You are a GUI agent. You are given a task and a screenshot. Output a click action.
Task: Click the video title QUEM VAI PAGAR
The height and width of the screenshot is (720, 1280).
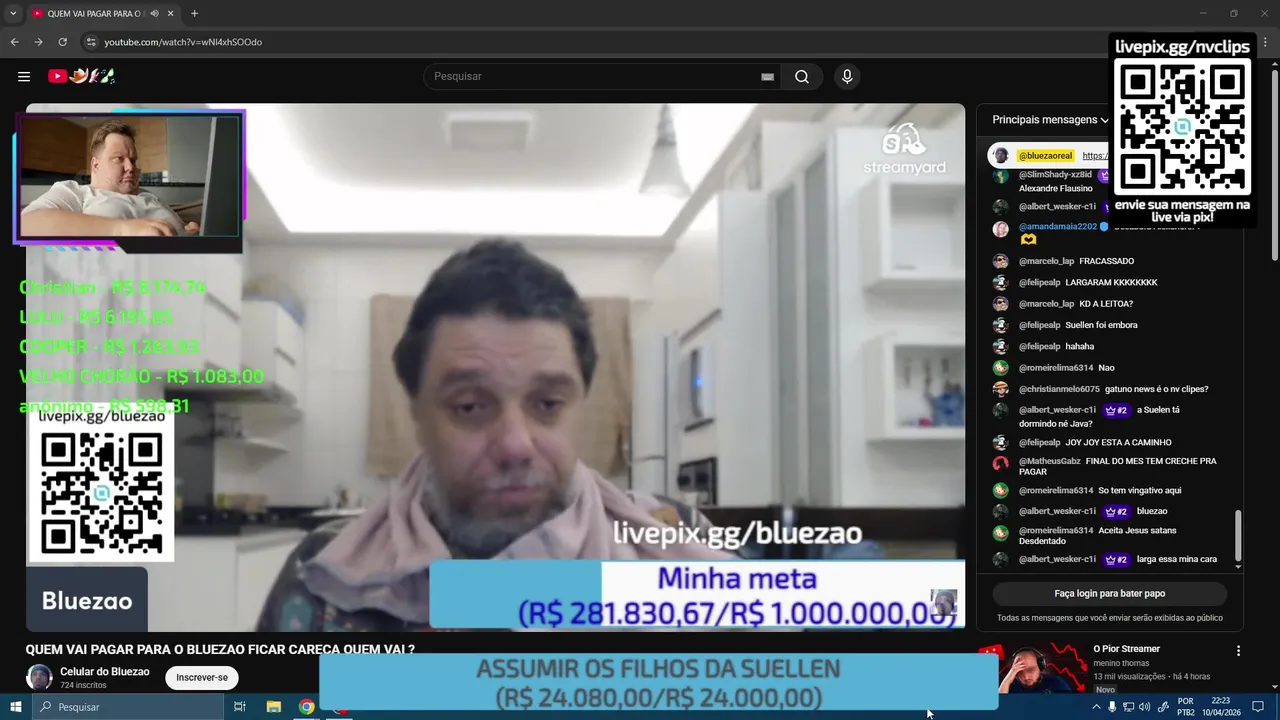(x=220, y=649)
